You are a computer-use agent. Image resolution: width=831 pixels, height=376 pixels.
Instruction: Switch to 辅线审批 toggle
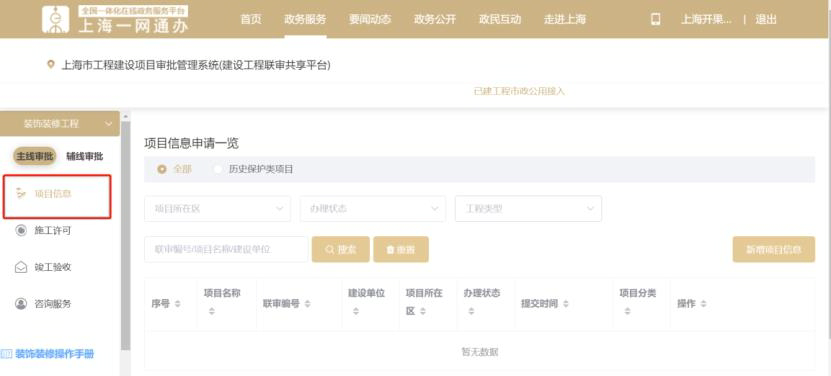(x=85, y=156)
